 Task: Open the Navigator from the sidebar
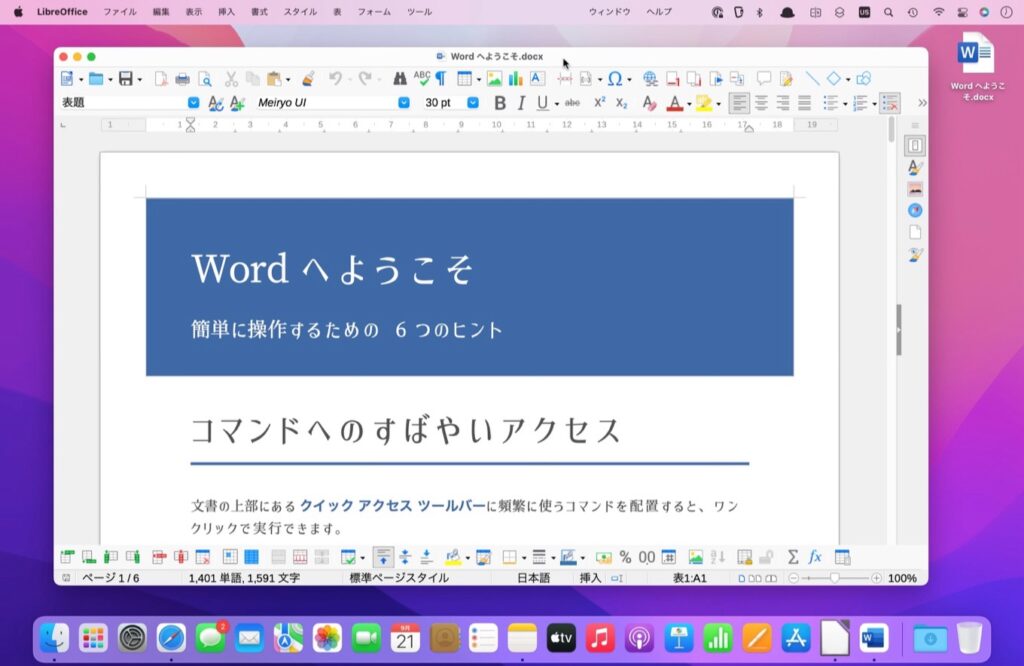click(x=913, y=210)
